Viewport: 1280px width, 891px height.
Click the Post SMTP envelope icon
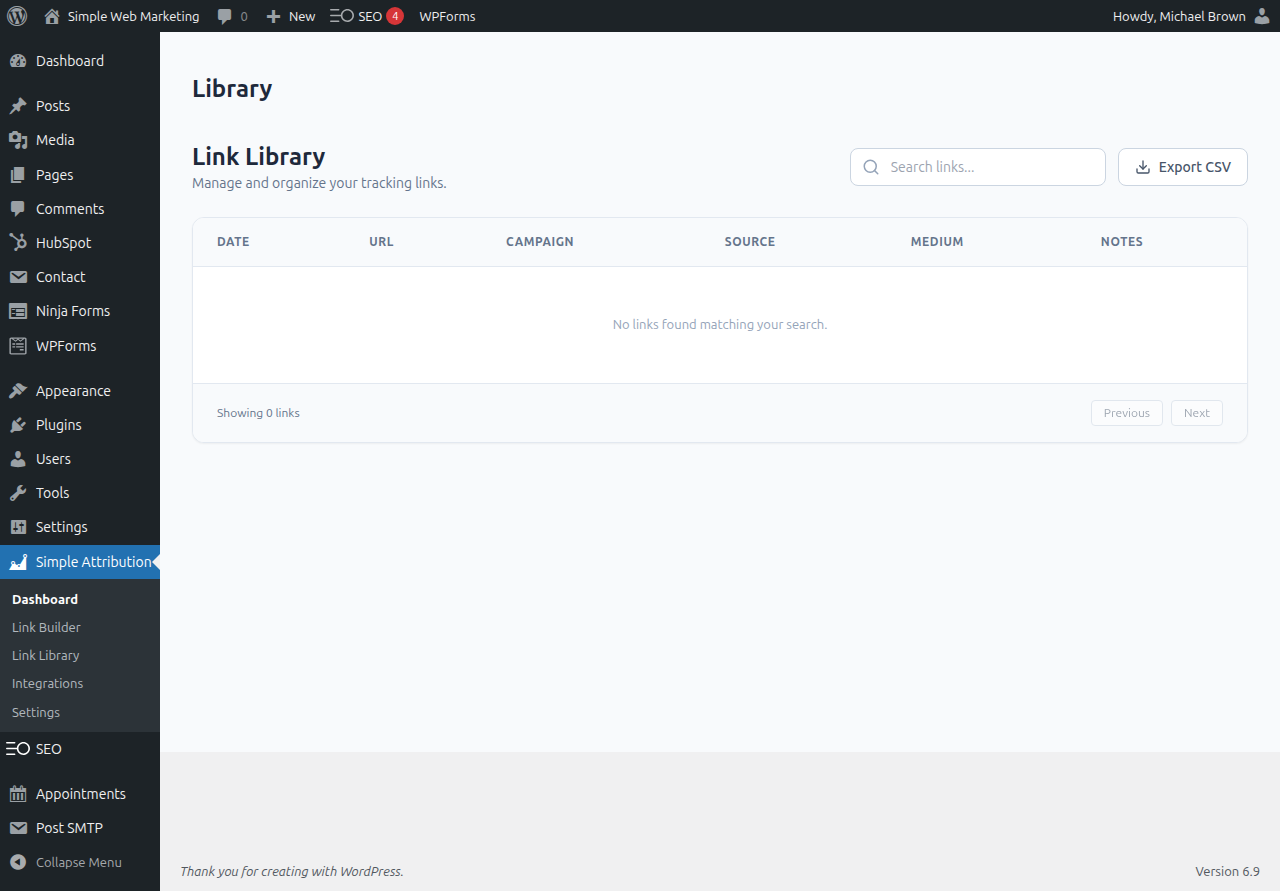coord(18,827)
